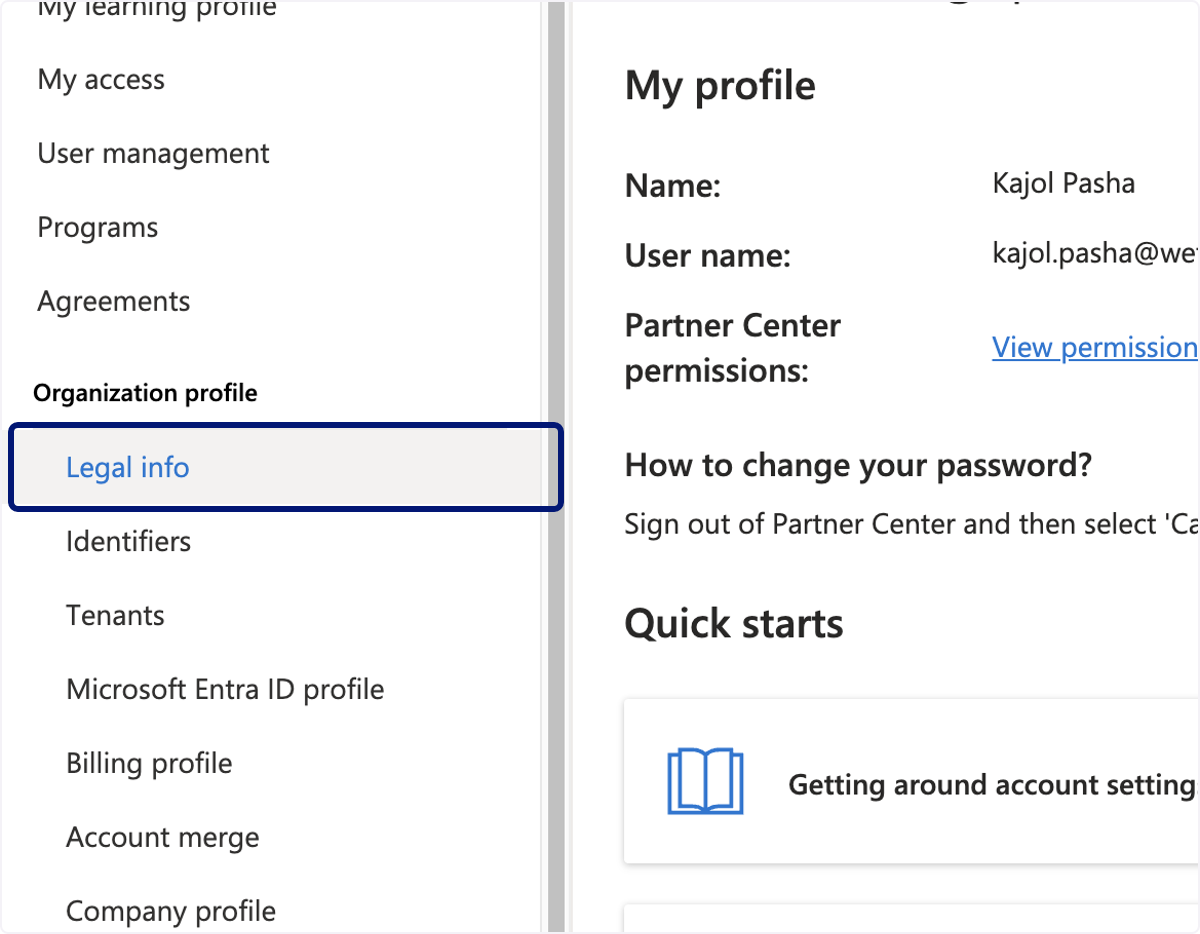Go to Tenants under Organization profile
The width and height of the screenshot is (1200, 934).
115,615
